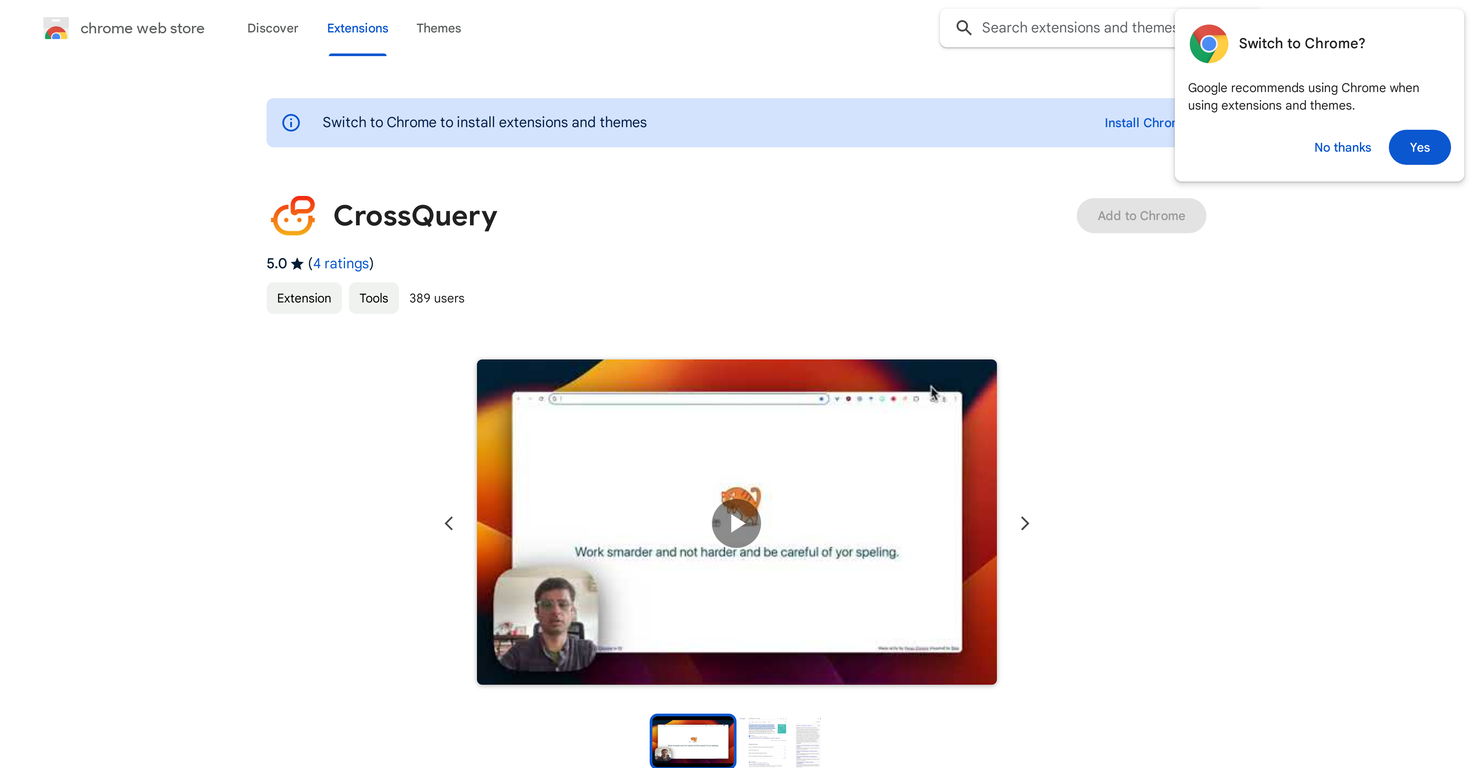The width and height of the screenshot is (1473, 768).
Task: Click the info icon in the blue banner
Action: click(291, 123)
